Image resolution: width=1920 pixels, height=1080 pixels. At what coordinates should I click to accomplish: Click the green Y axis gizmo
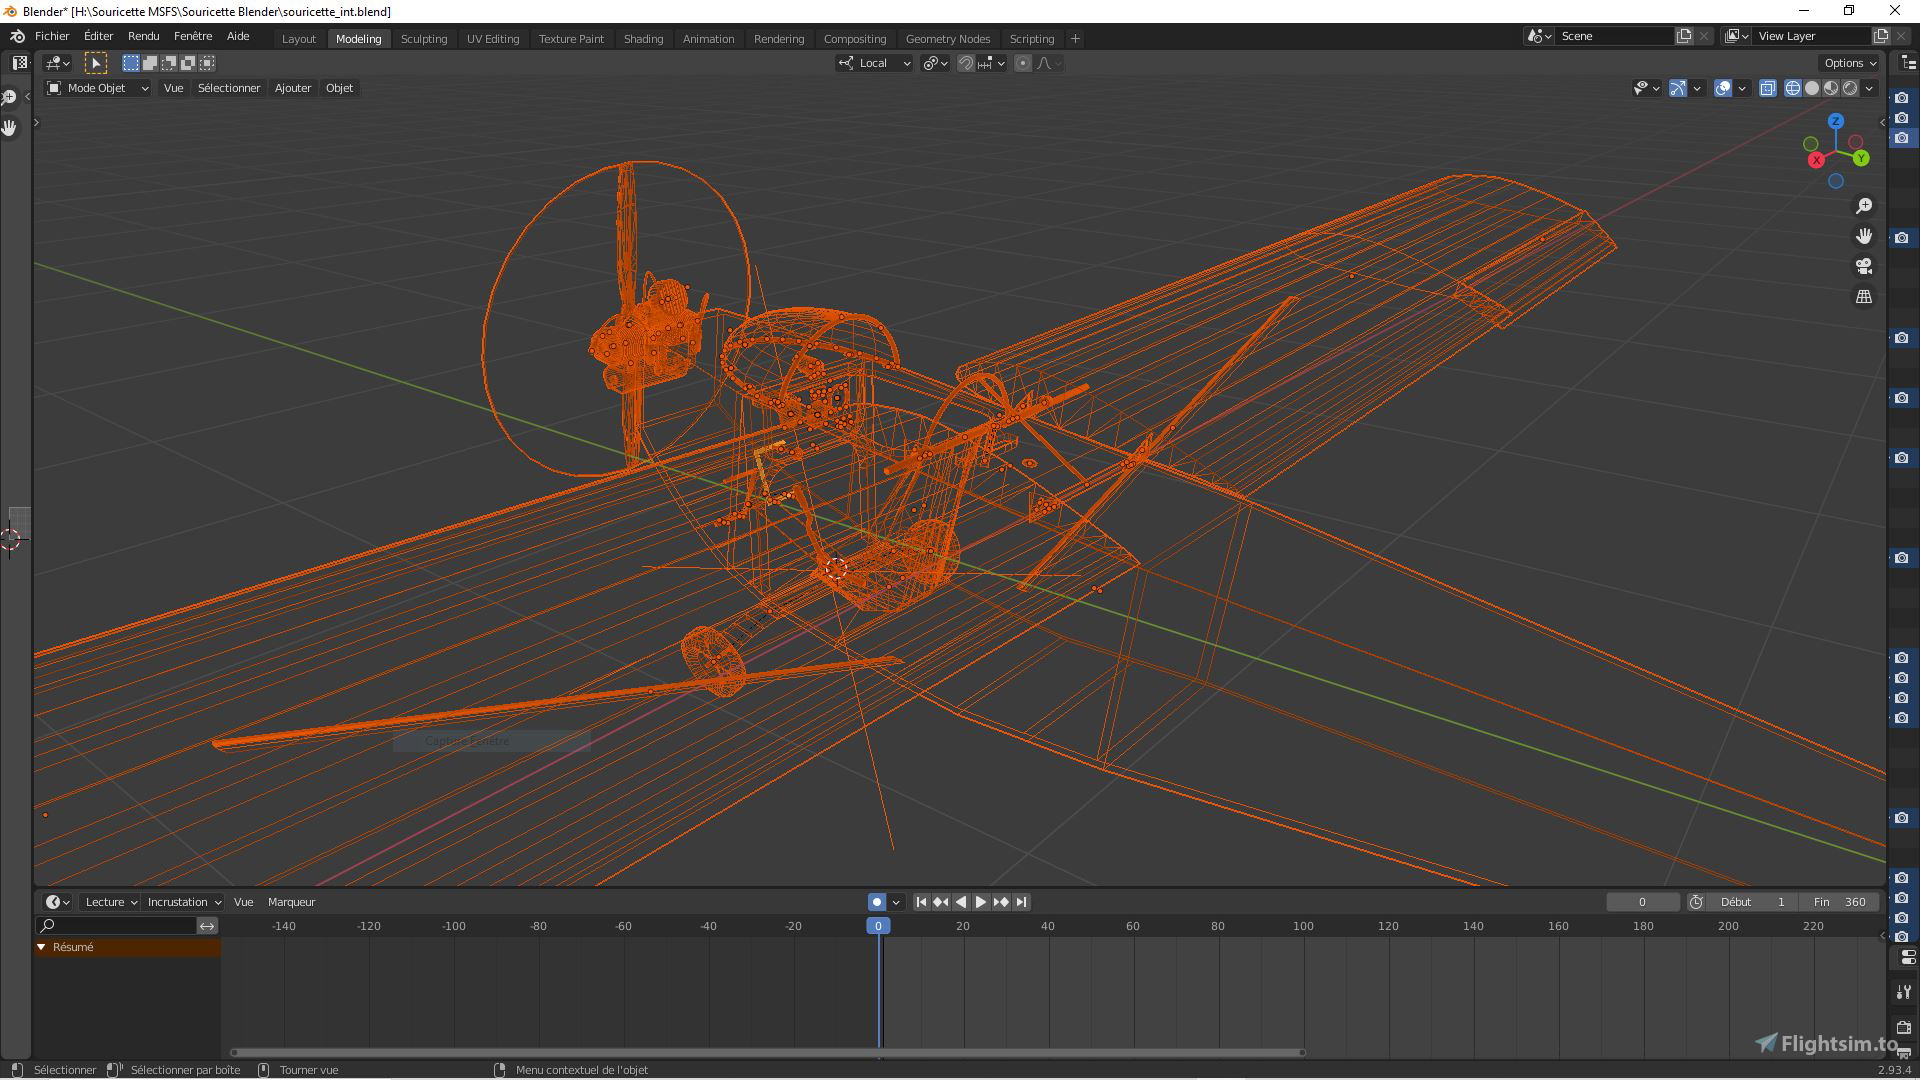(x=1861, y=158)
